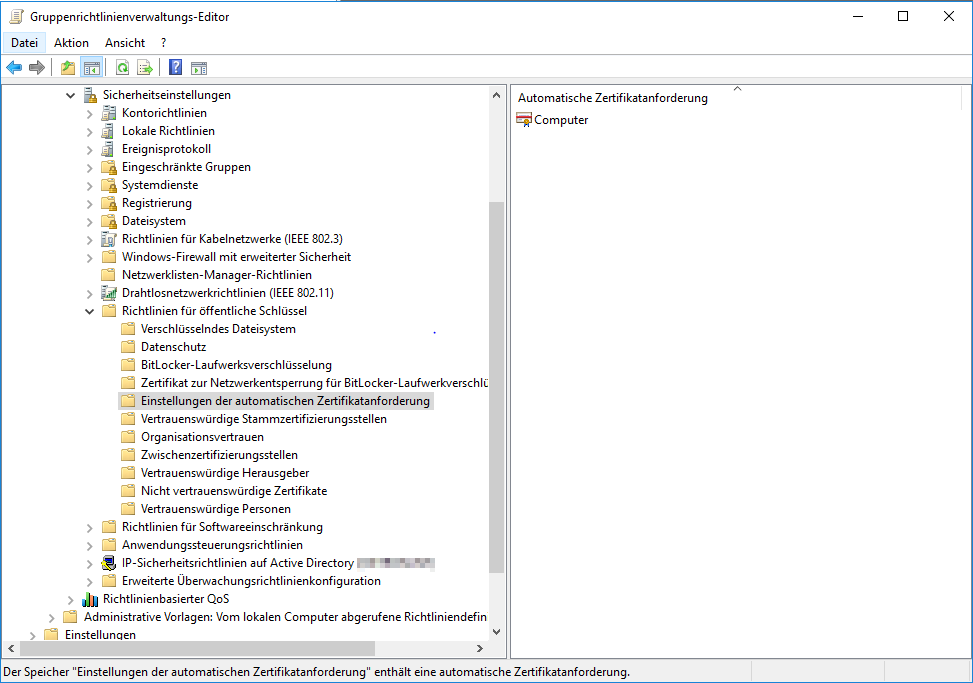Select the Computer certificate request item
The image size is (973, 683).
[x=561, y=120]
